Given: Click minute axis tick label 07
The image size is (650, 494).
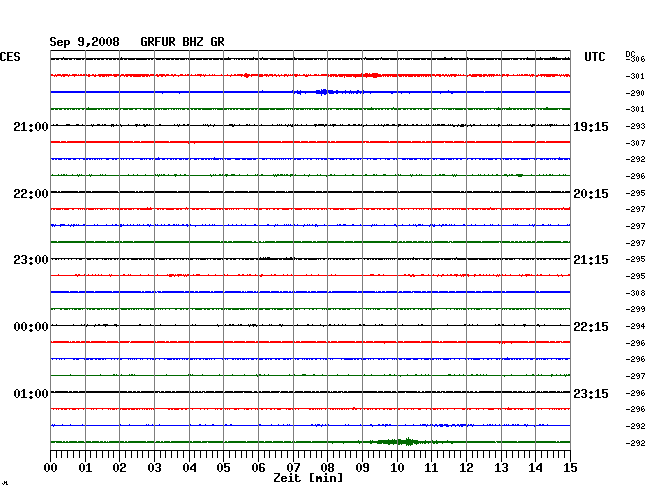Looking at the screenshot, I should pos(293,468).
